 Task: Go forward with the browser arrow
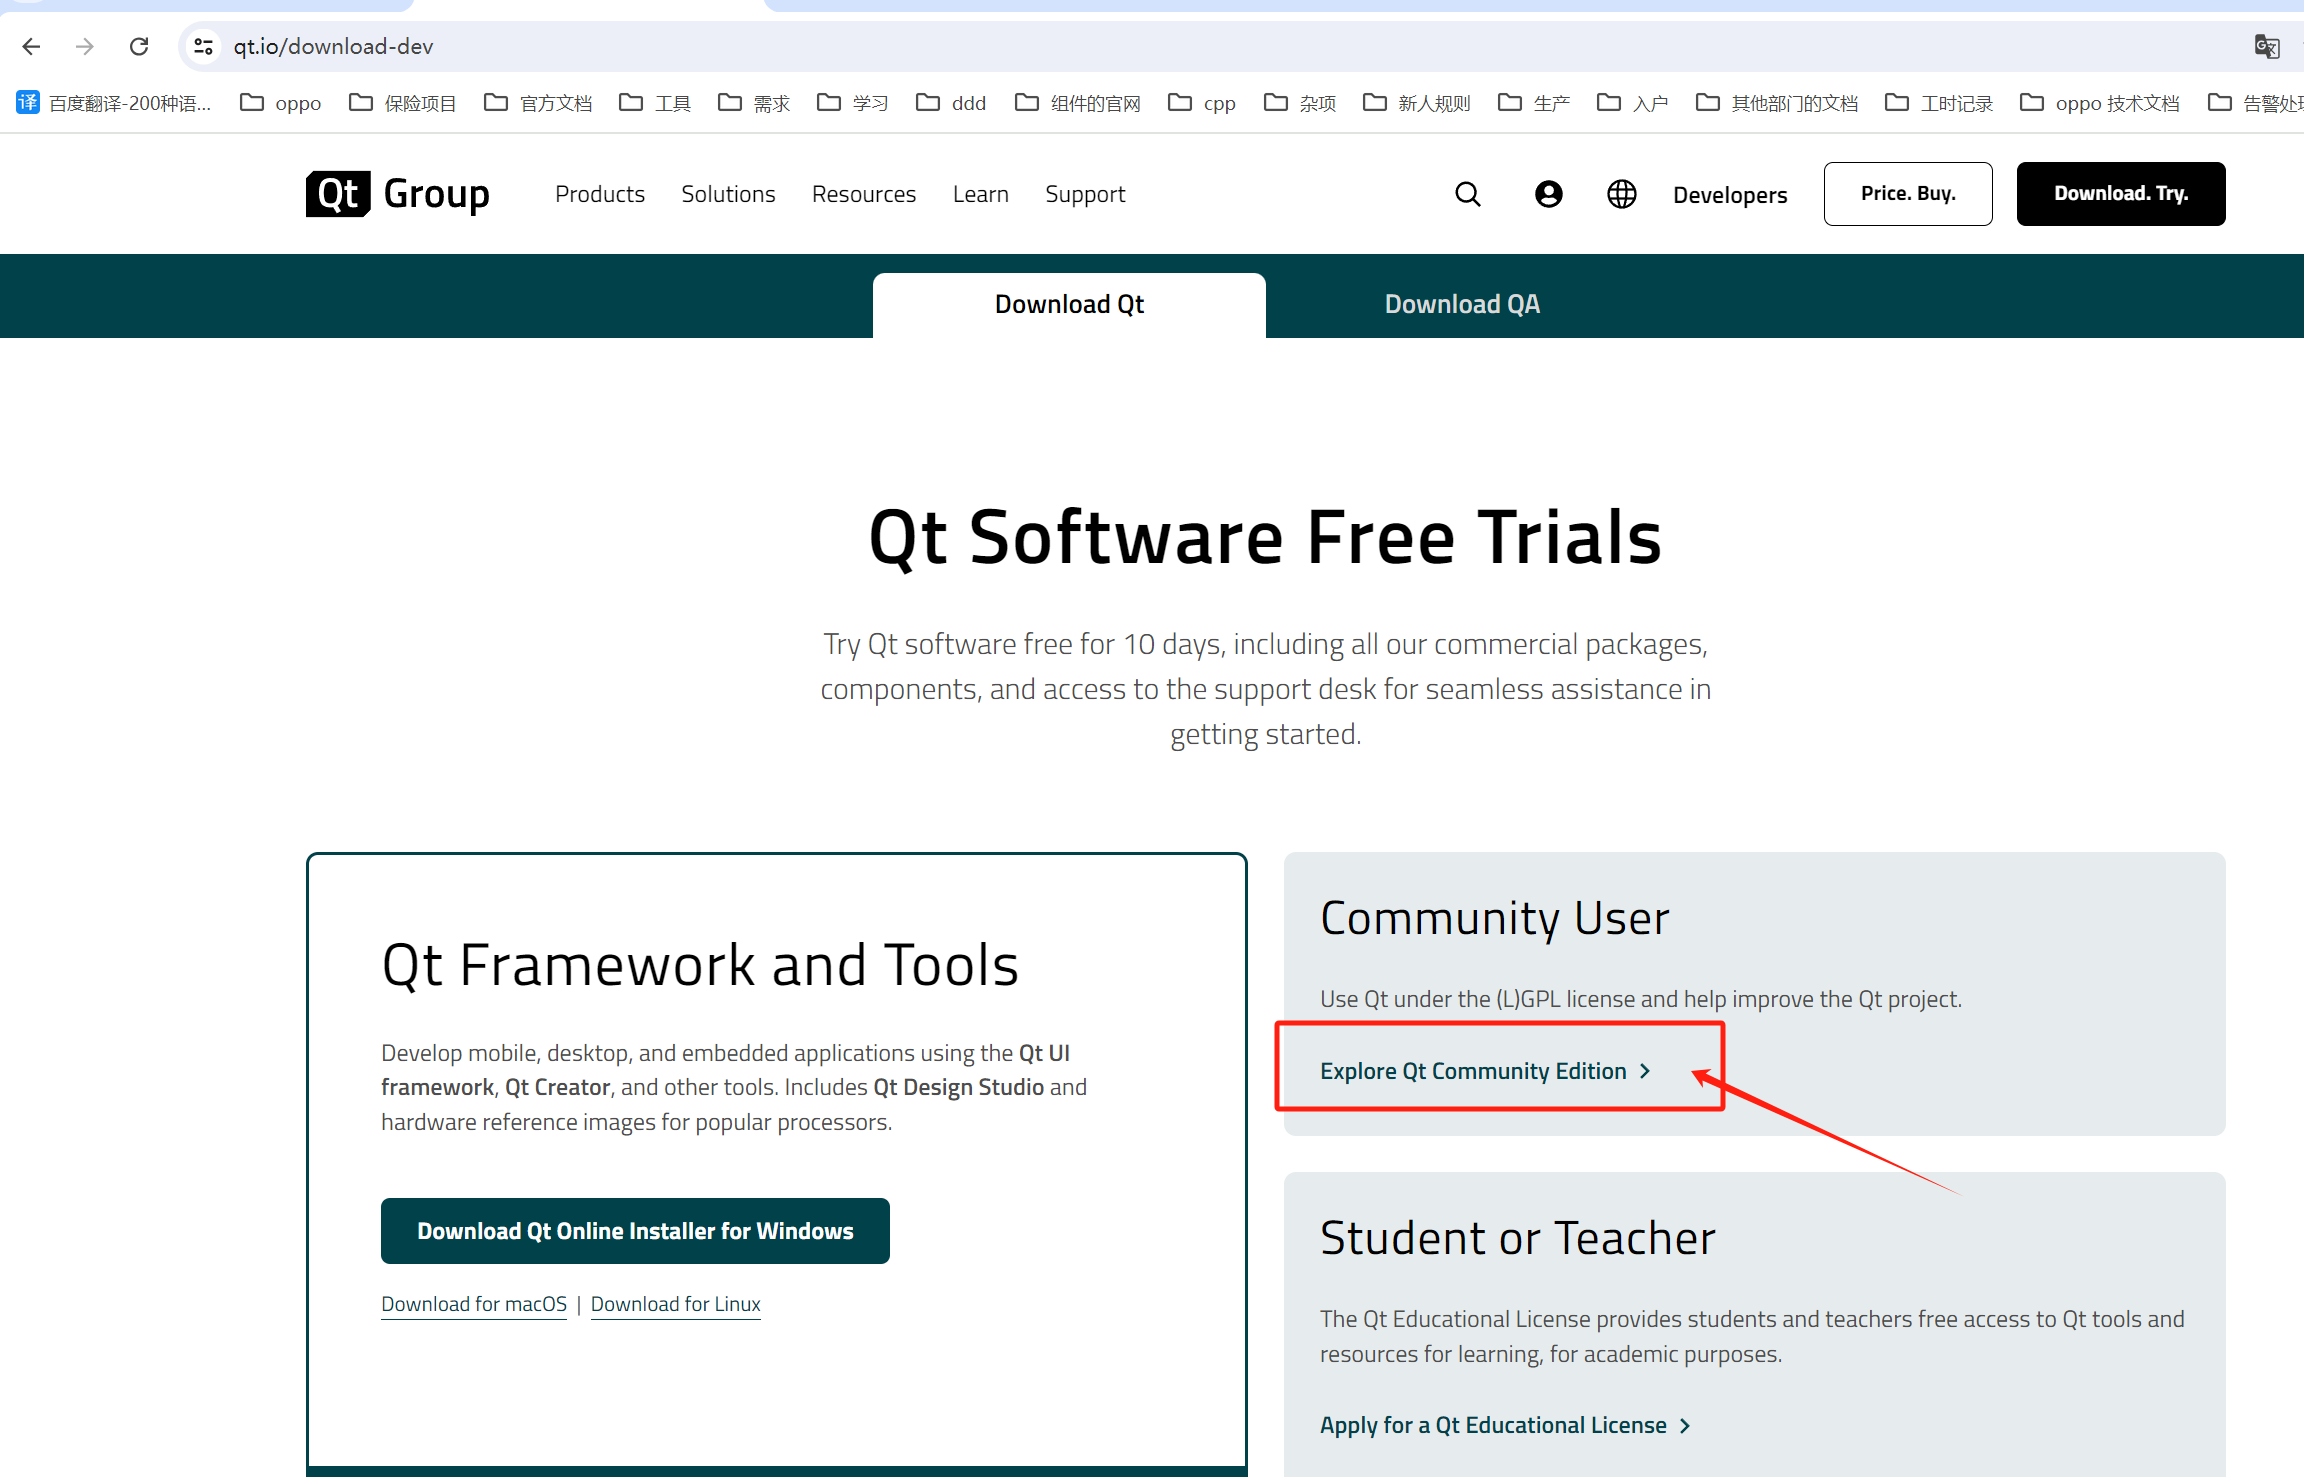pos(85,46)
